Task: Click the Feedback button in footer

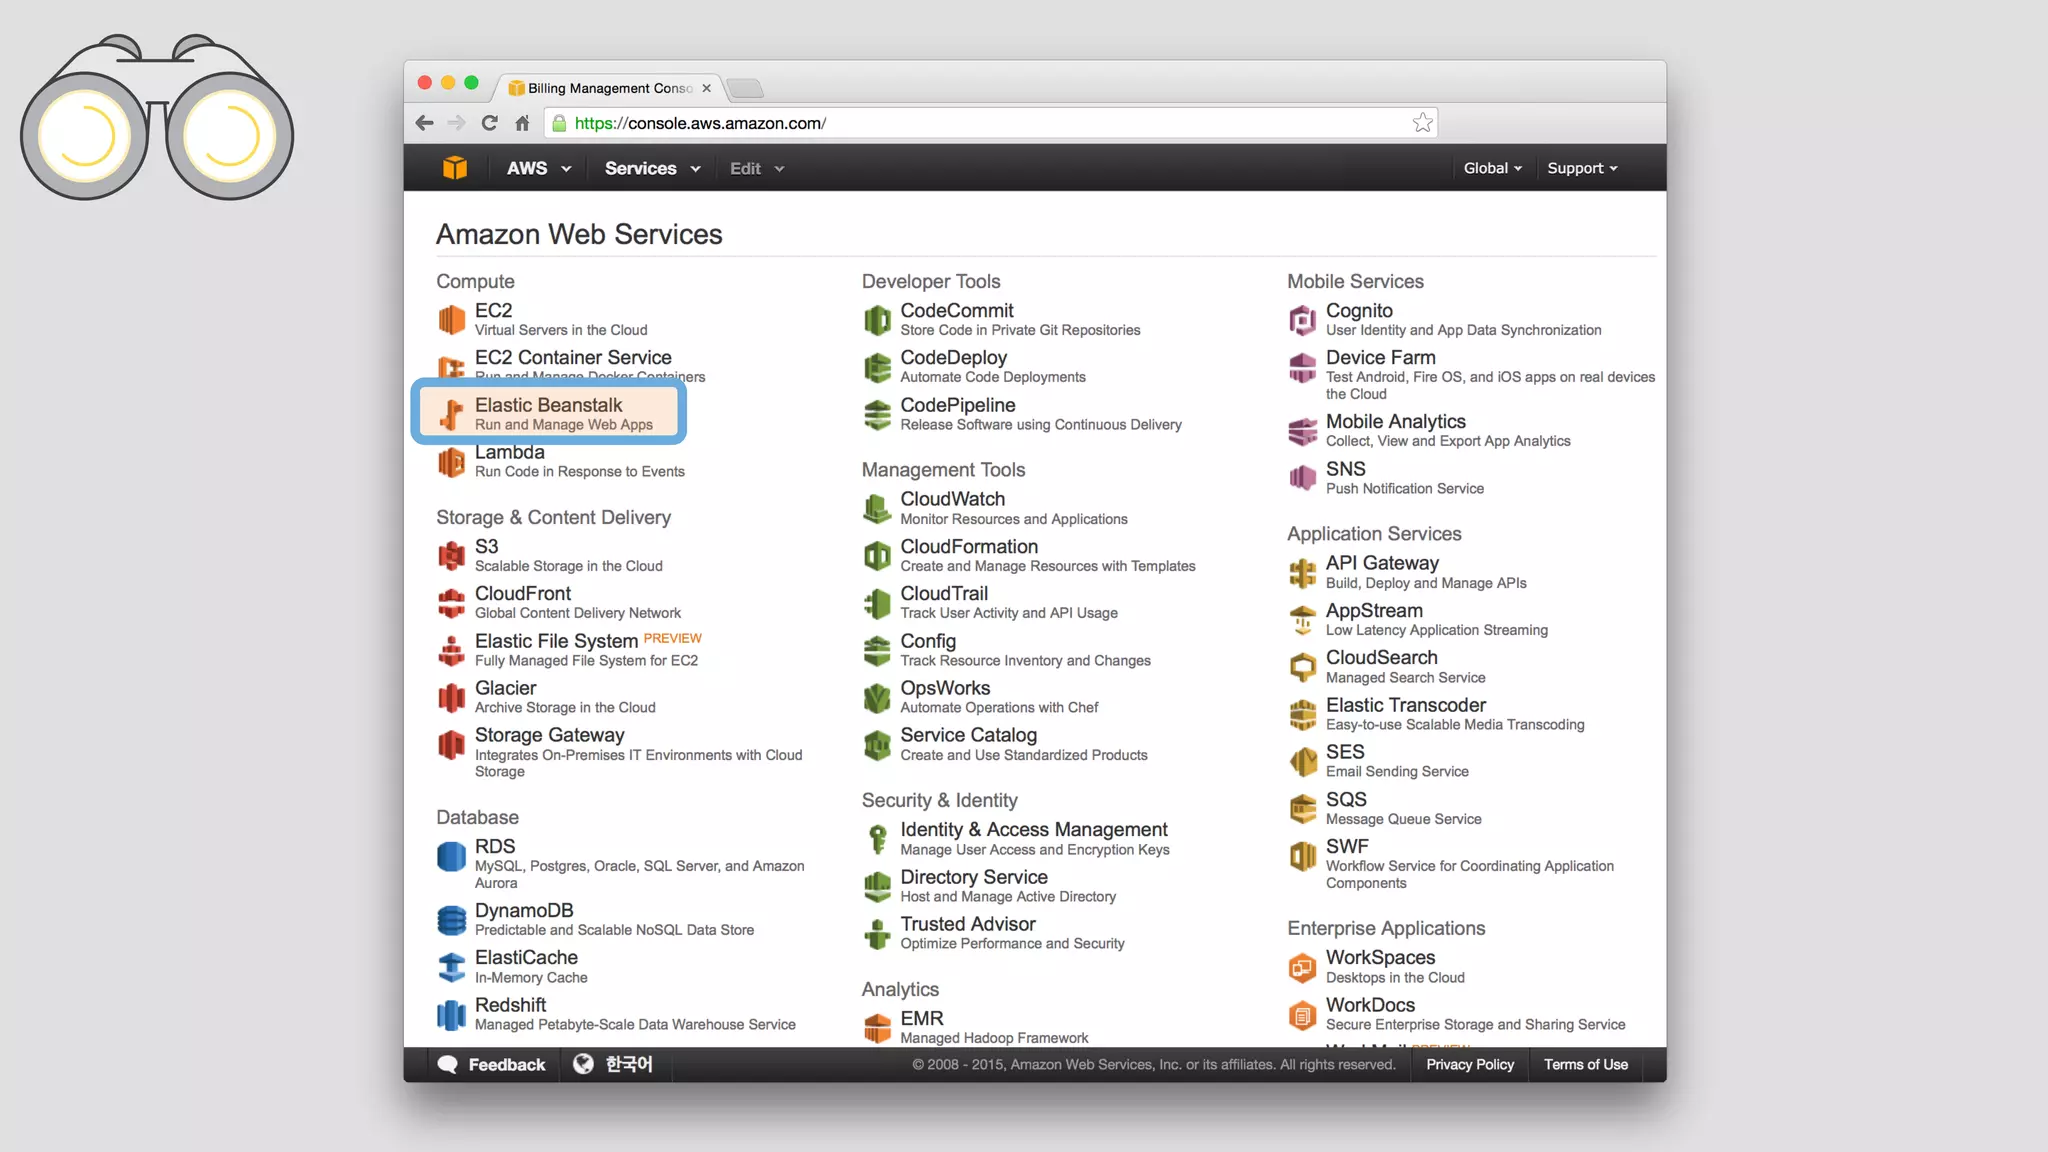Action: pyautogui.click(x=493, y=1064)
